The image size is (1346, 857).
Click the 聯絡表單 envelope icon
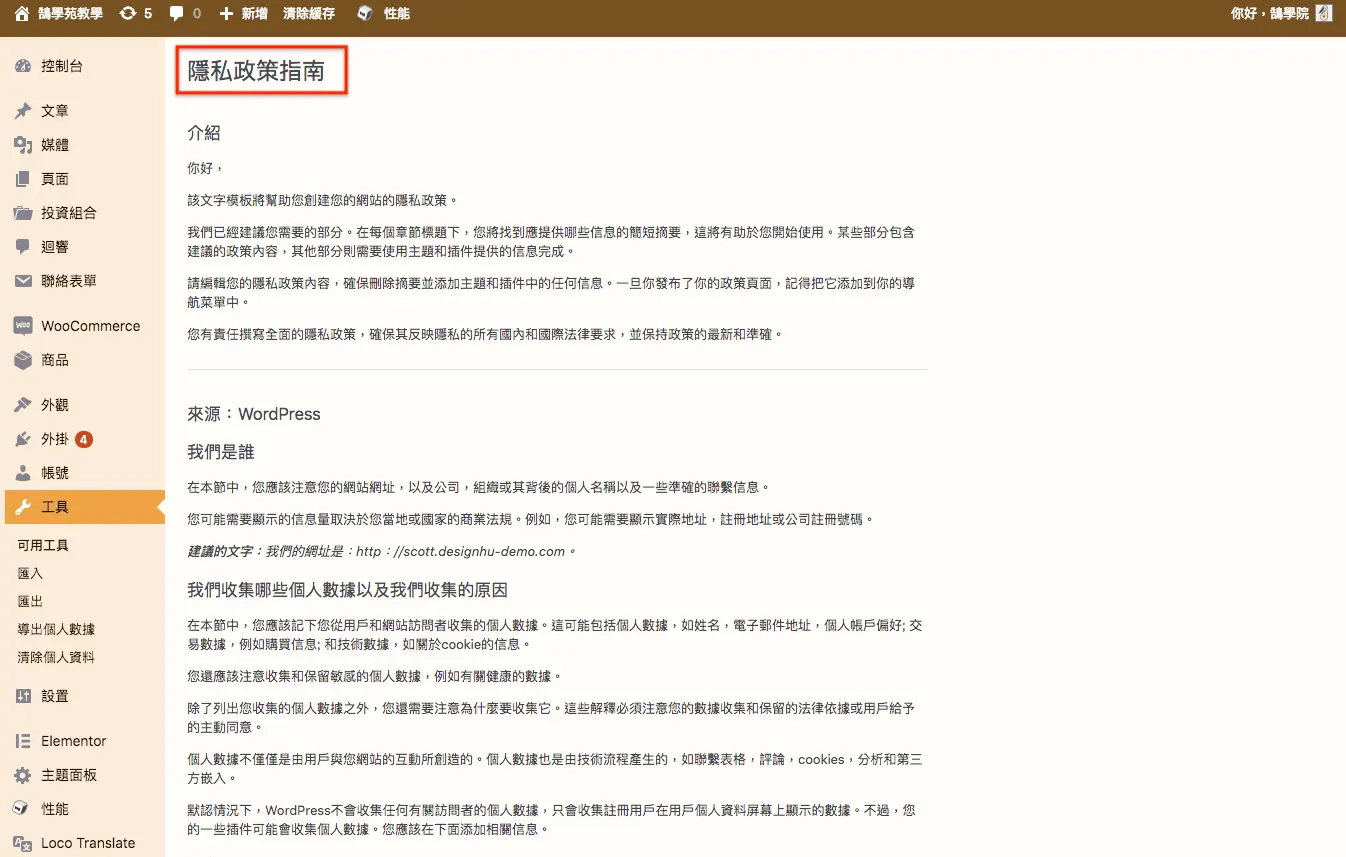23,281
